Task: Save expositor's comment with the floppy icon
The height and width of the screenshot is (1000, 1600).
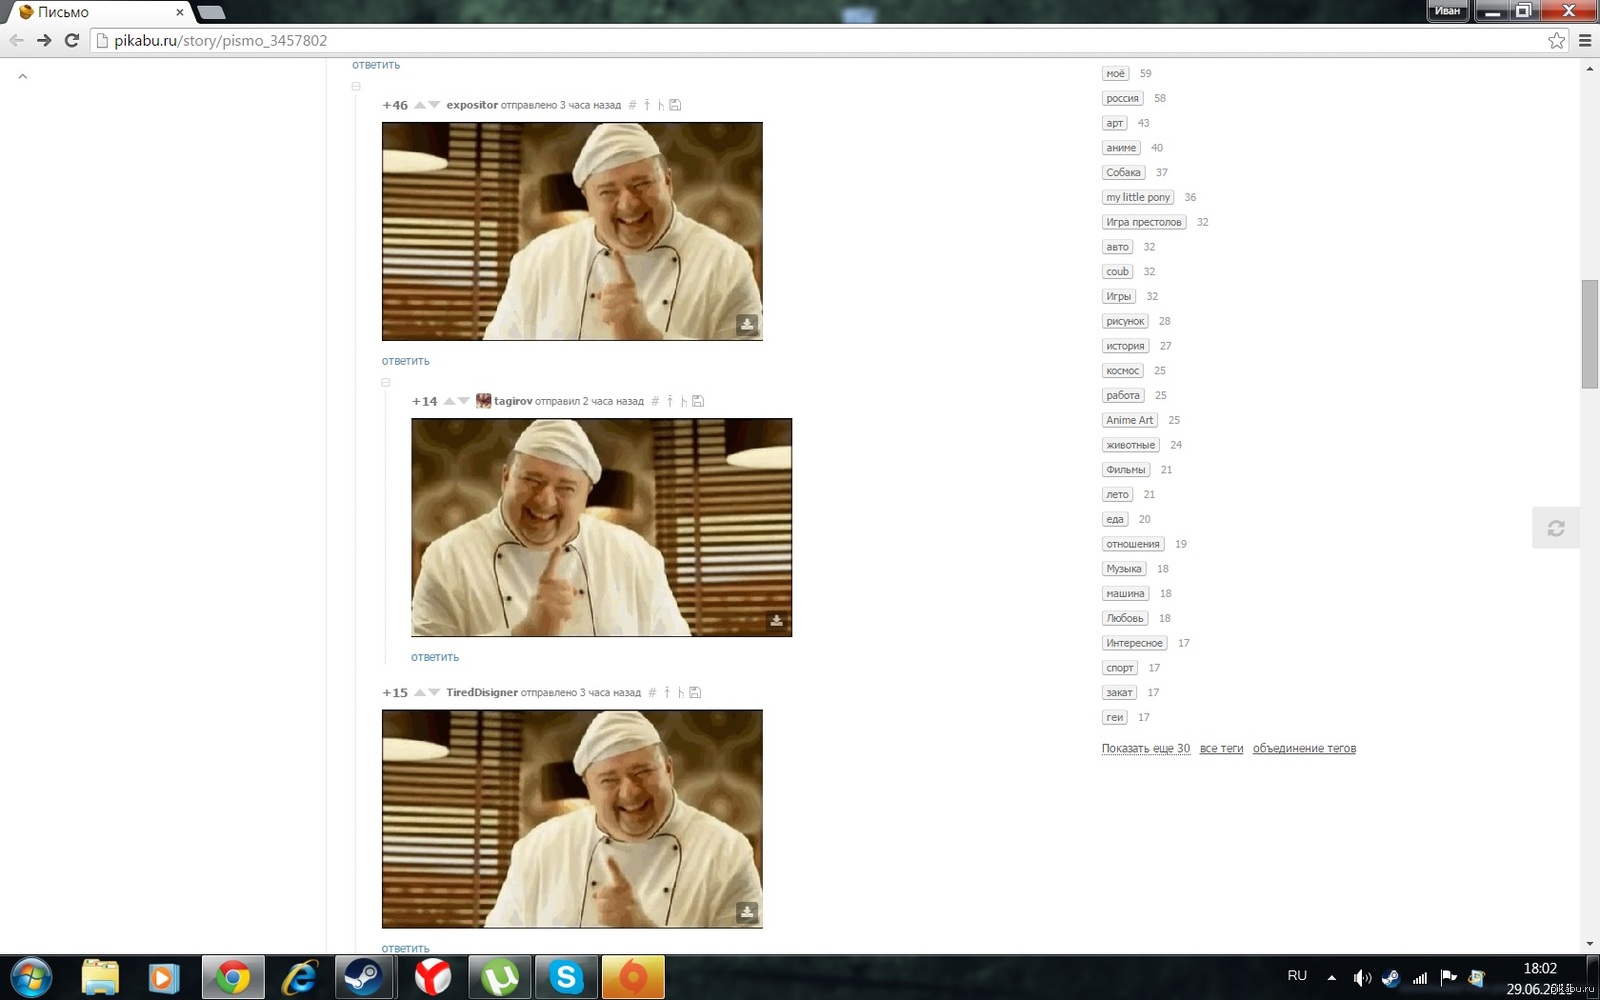Action: coord(675,105)
